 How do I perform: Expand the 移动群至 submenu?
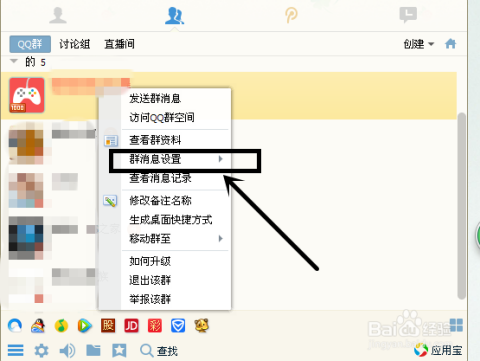coord(176,239)
